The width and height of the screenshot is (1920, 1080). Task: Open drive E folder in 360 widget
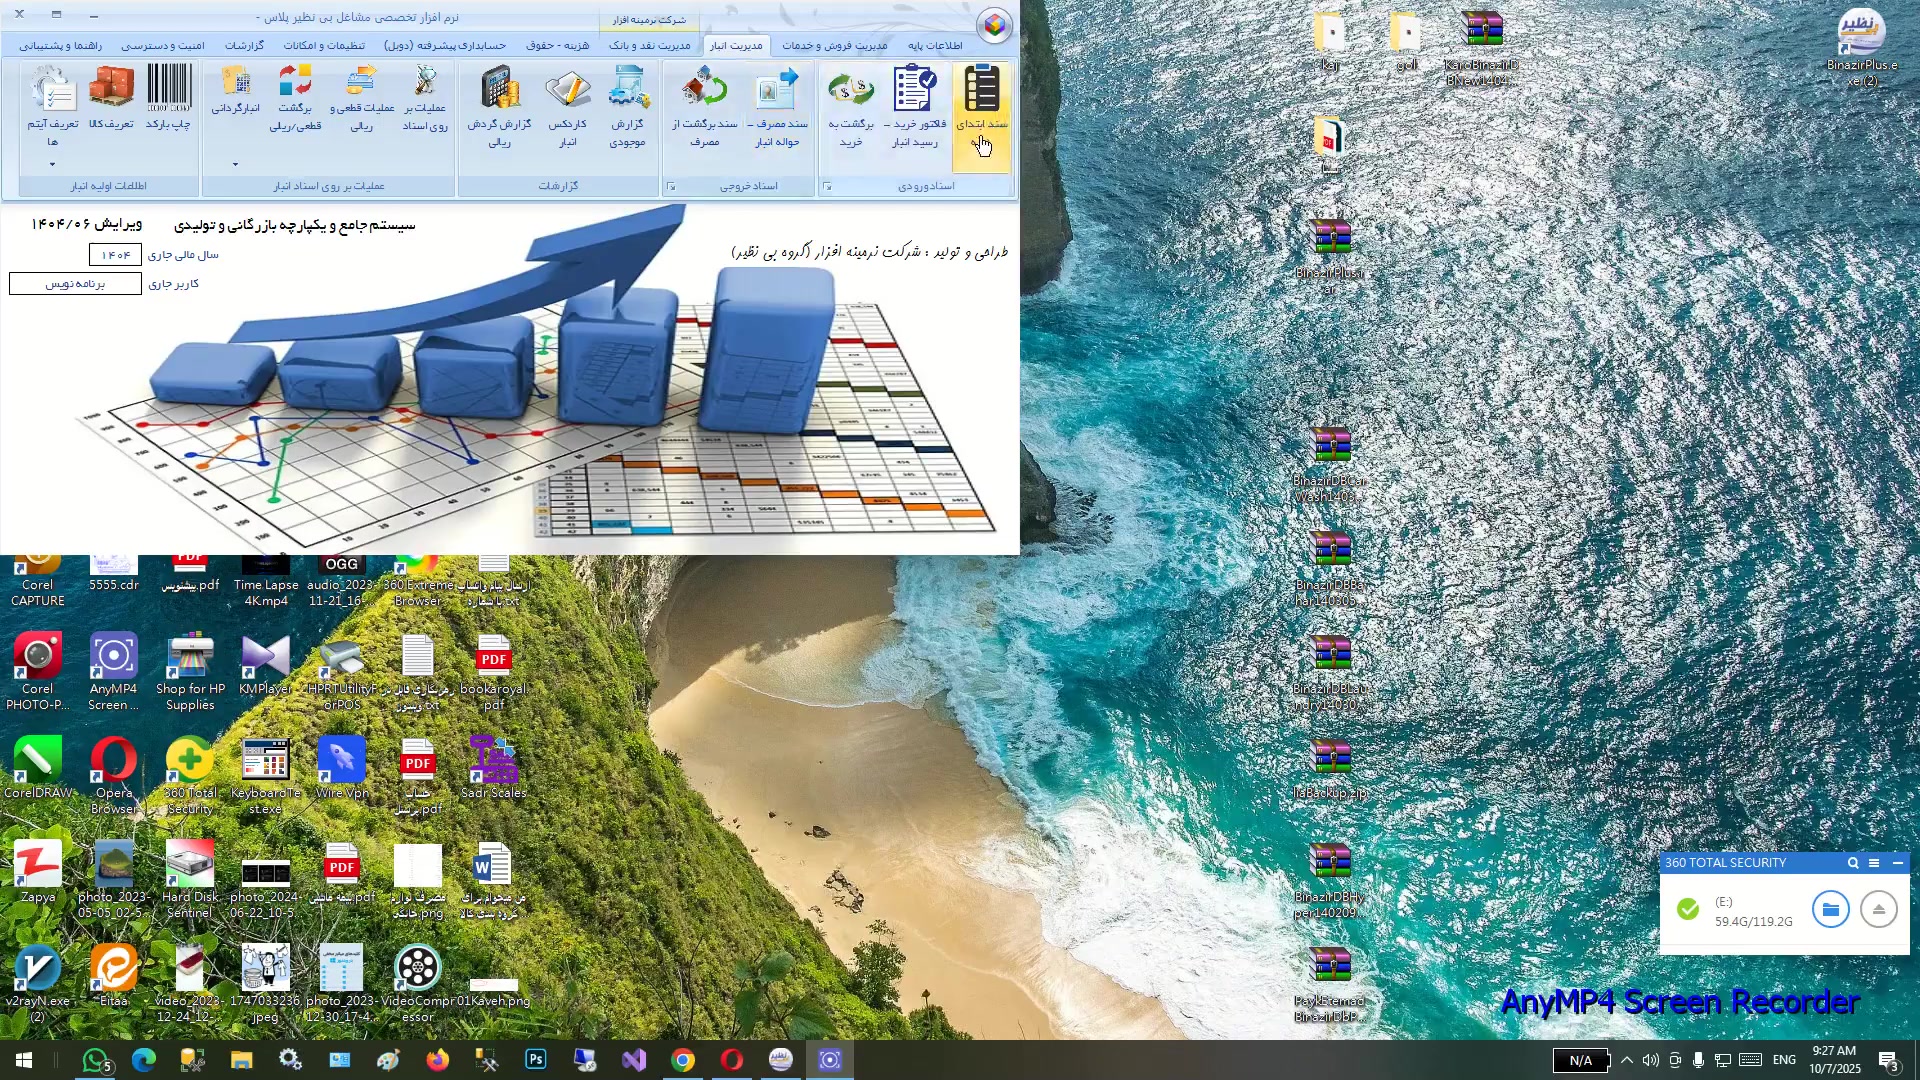1830,910
